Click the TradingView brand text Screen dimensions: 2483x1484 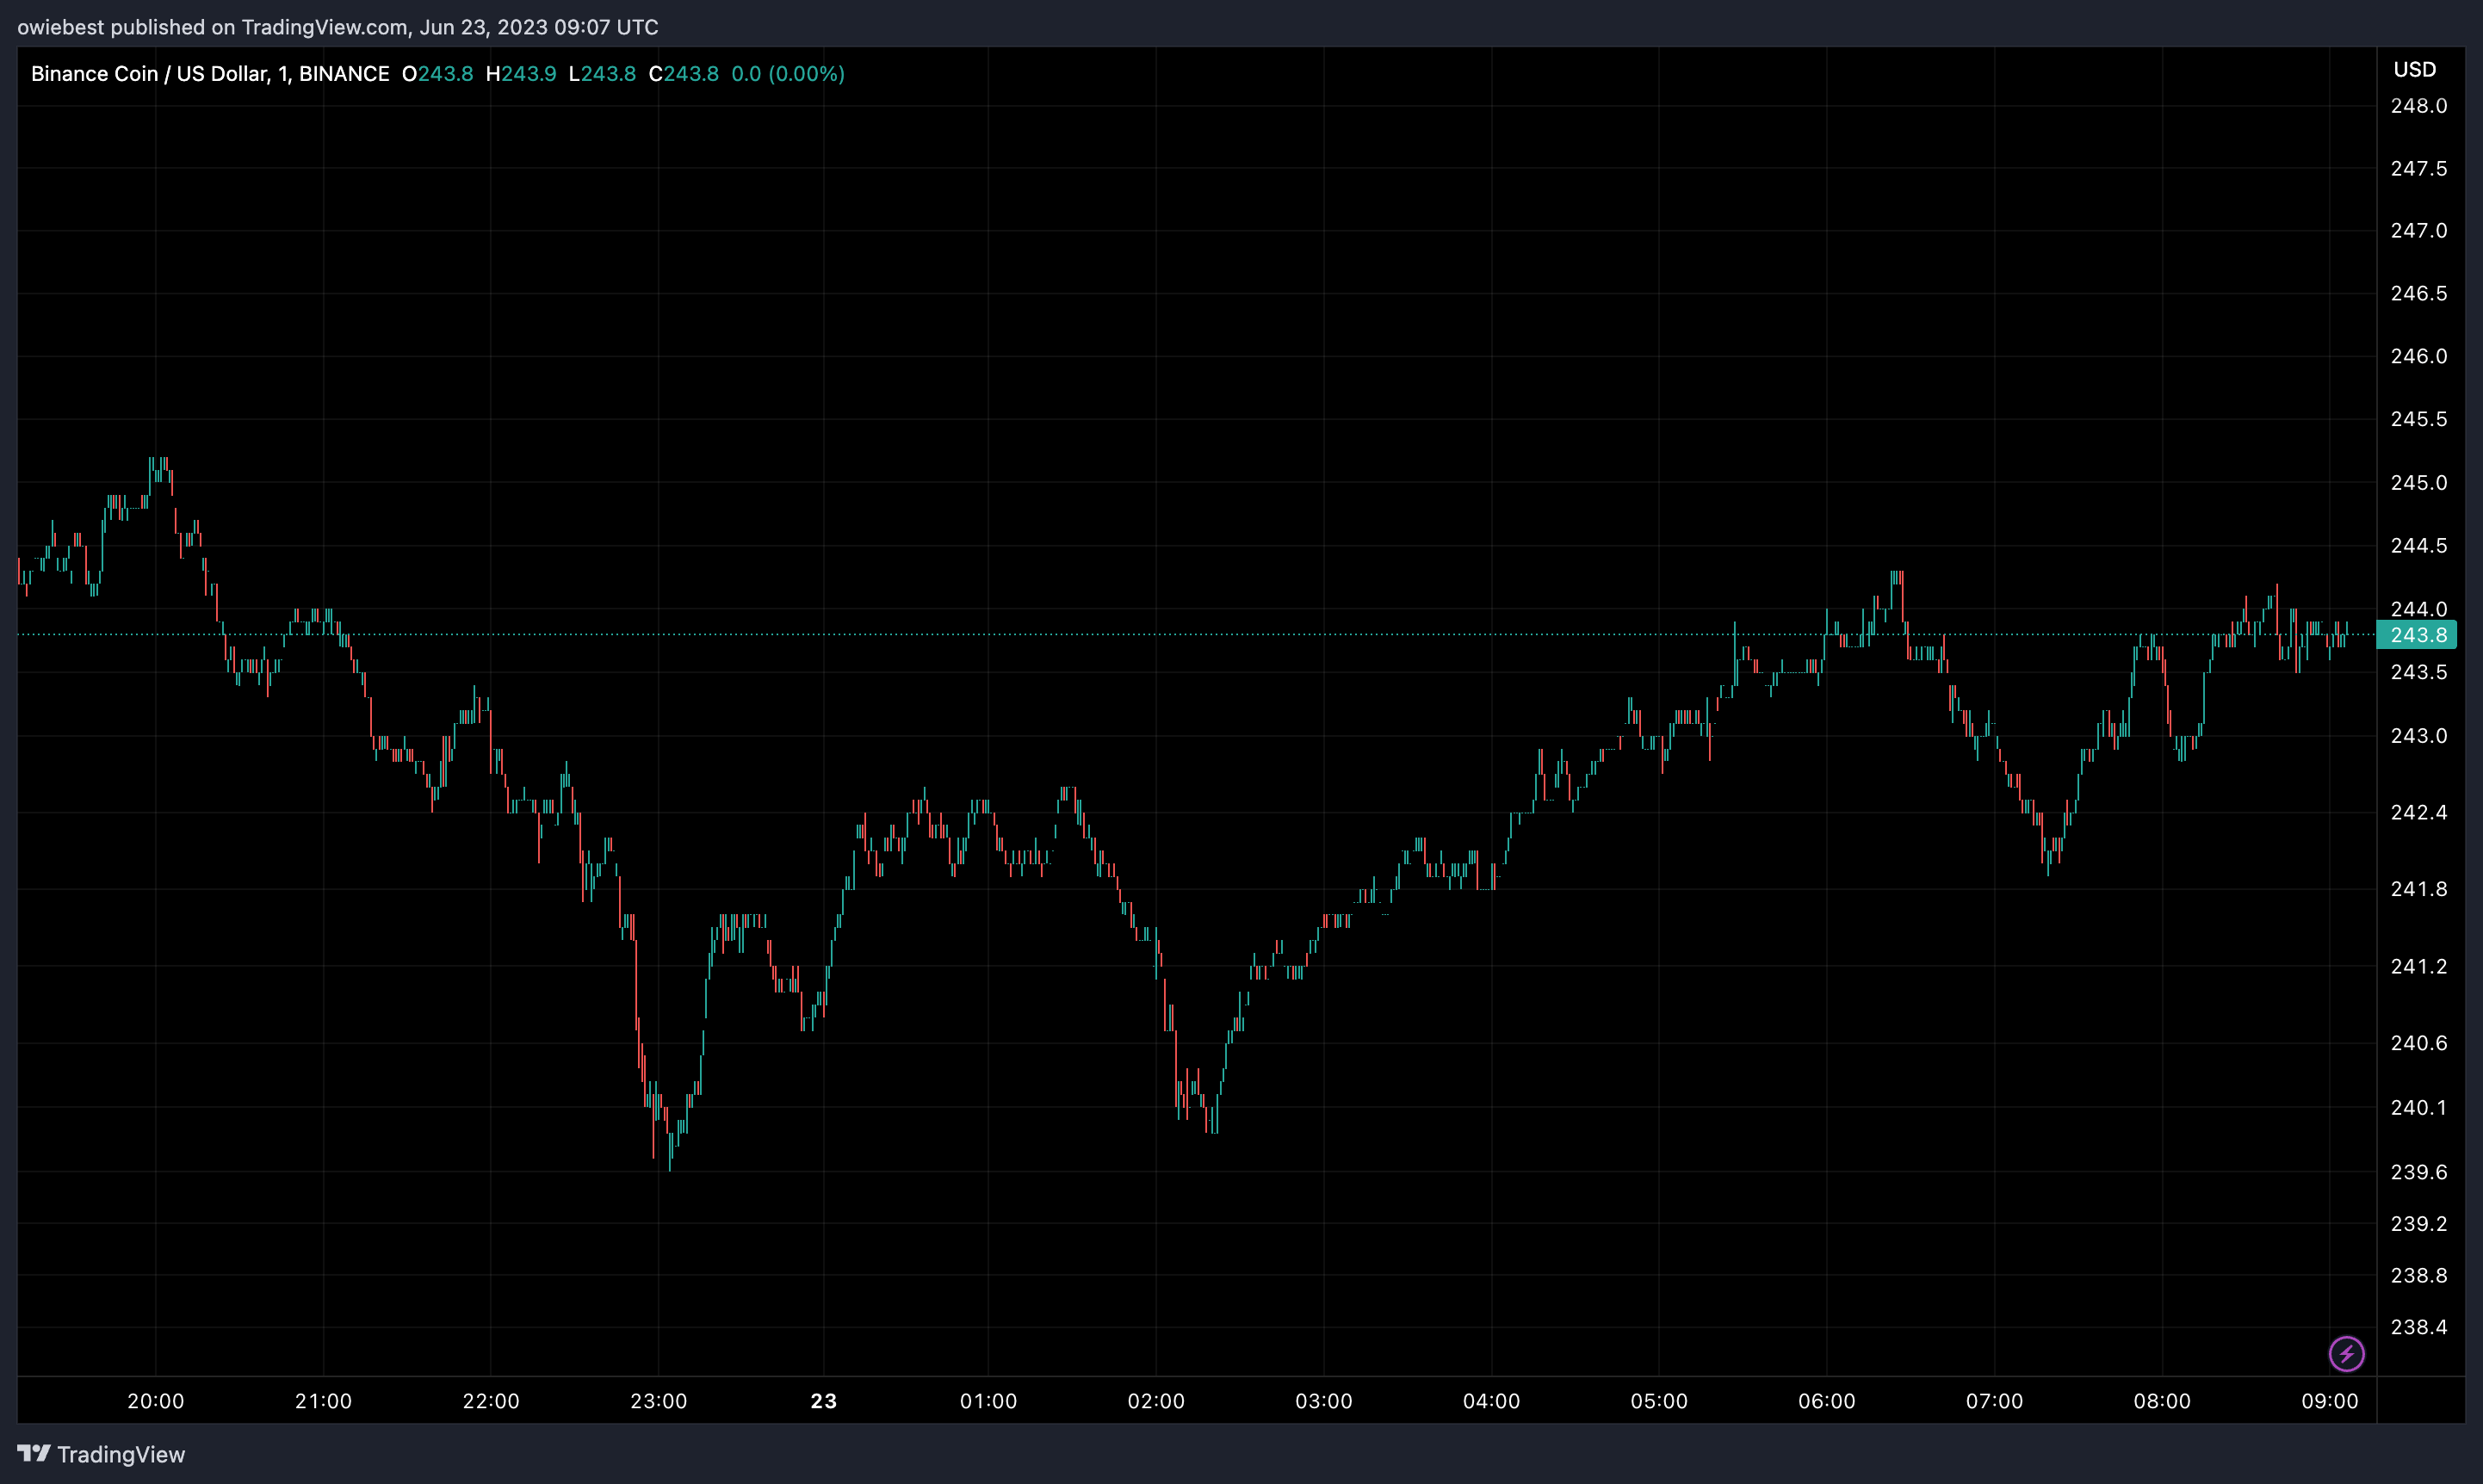(x=121, y=1454)
